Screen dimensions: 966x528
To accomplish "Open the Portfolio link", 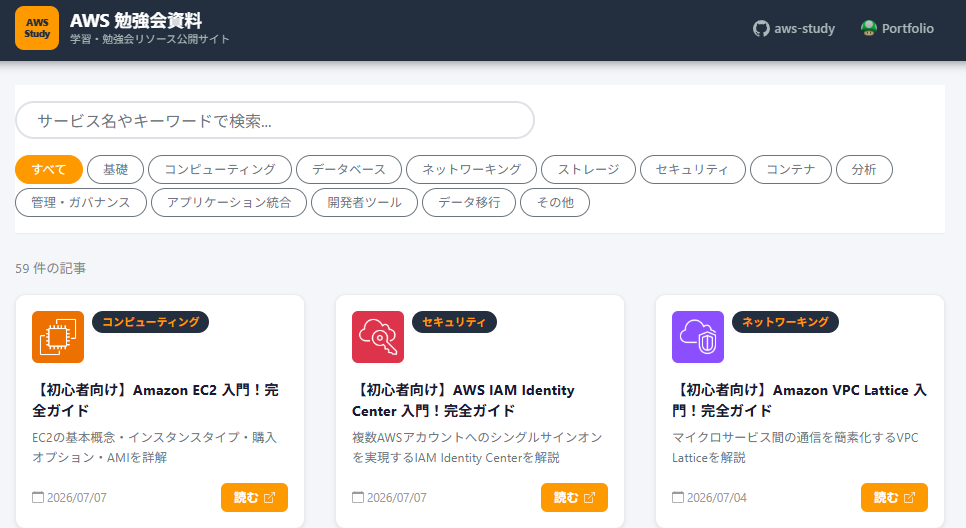I will point(898,28).
